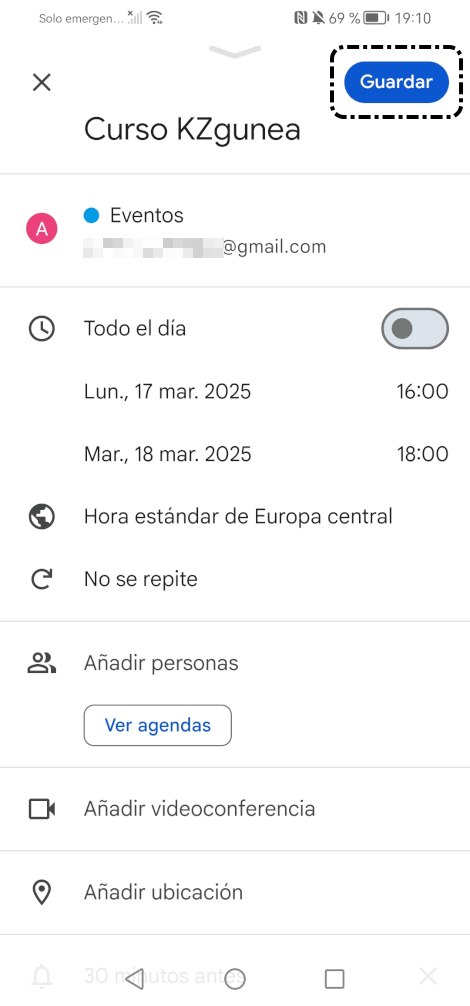Image resolution: width=470 pixels, height=1006 pixels.
Task: Select the blue Eventos calendar color dot
Action: click(92, 216)
